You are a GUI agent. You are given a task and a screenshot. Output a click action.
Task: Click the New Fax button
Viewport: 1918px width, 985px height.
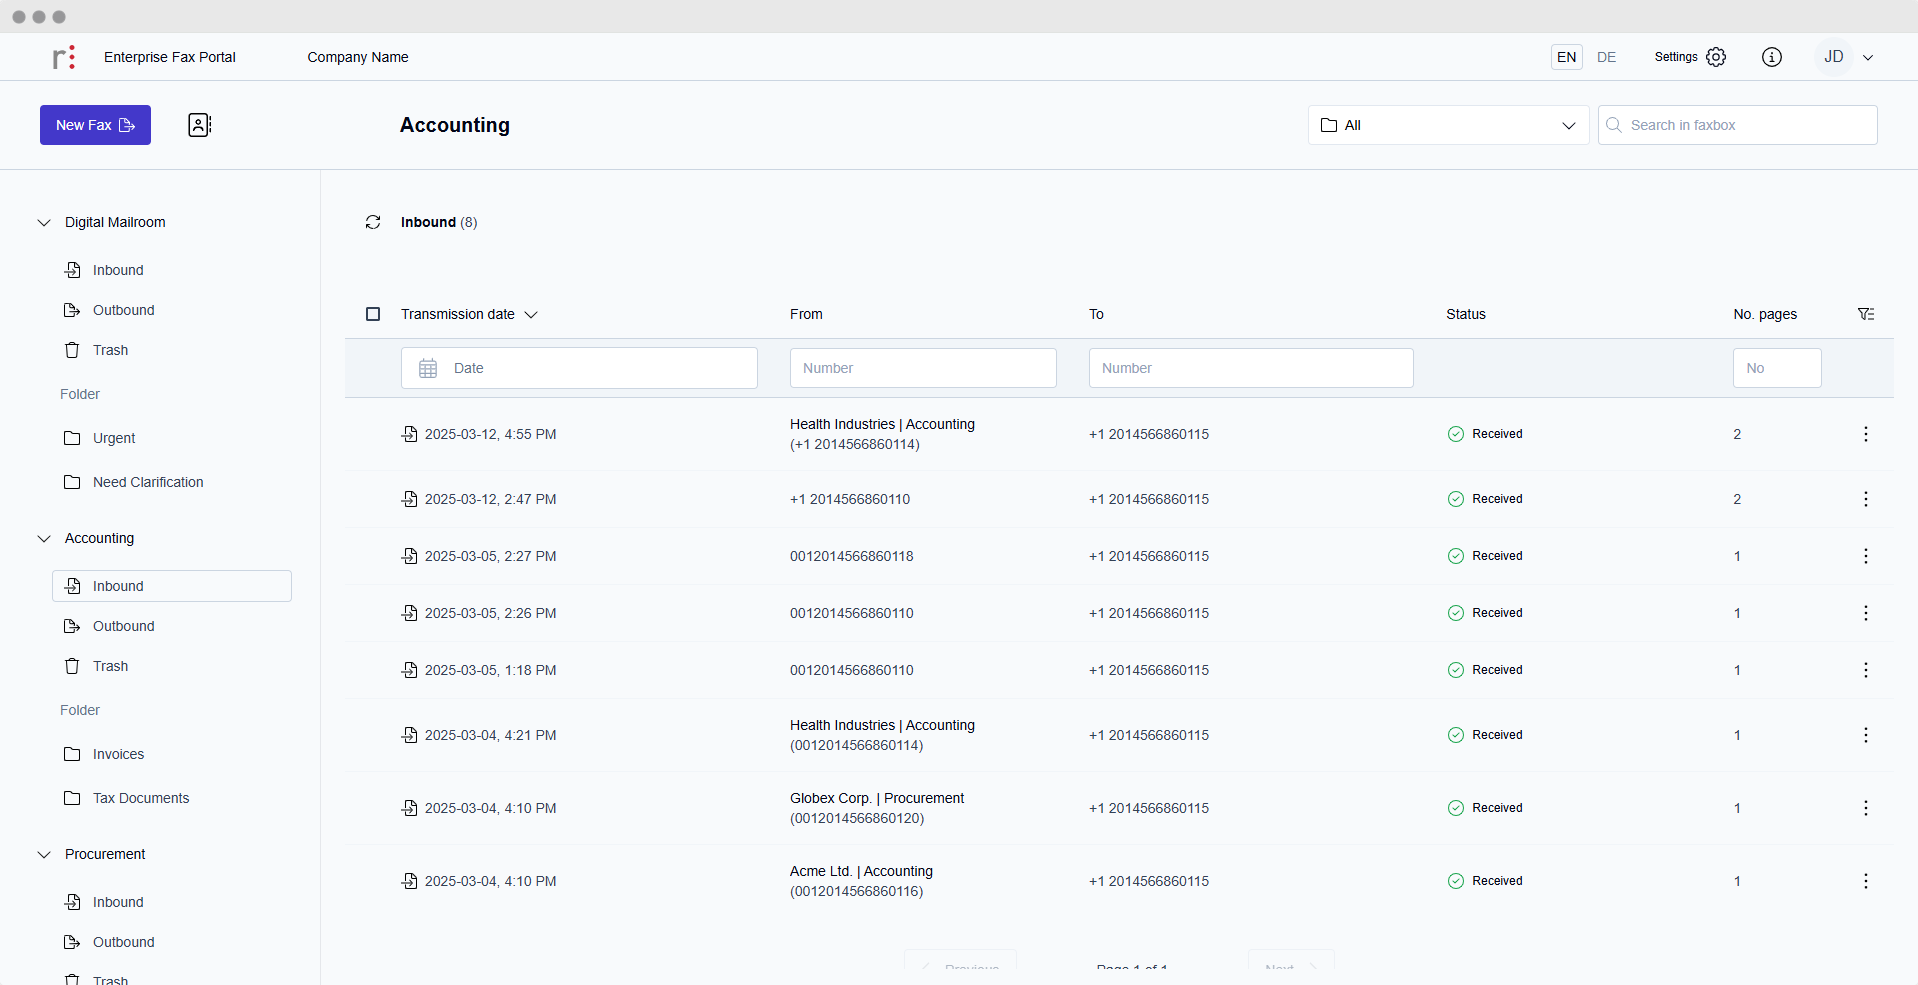tap(95, 125)
